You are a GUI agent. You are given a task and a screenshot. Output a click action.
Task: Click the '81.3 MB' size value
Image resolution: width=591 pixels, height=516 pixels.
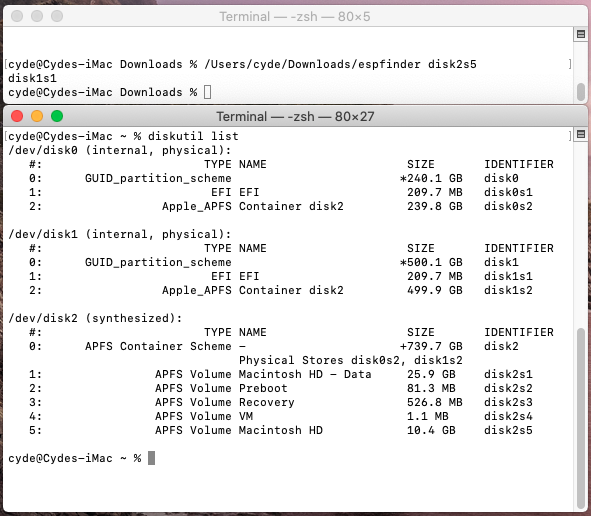click(431, 388)
